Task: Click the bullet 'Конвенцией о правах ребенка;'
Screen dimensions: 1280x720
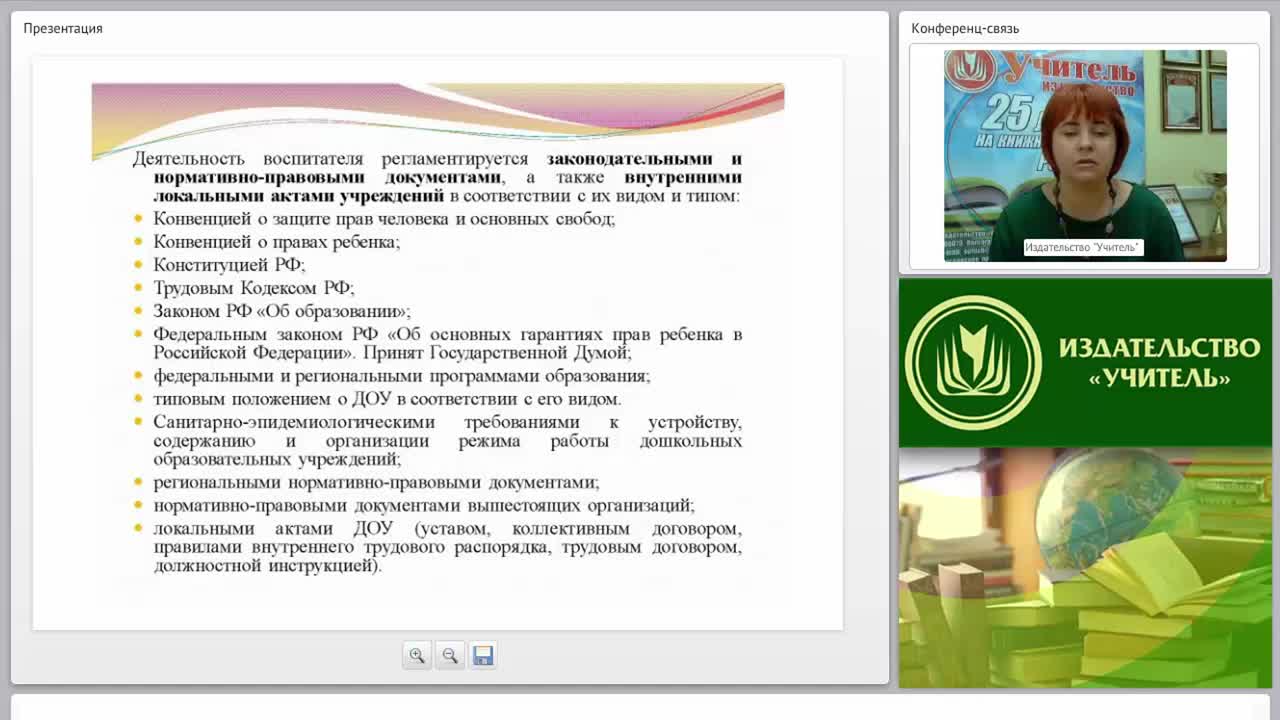Action: [x=277, y=242]
